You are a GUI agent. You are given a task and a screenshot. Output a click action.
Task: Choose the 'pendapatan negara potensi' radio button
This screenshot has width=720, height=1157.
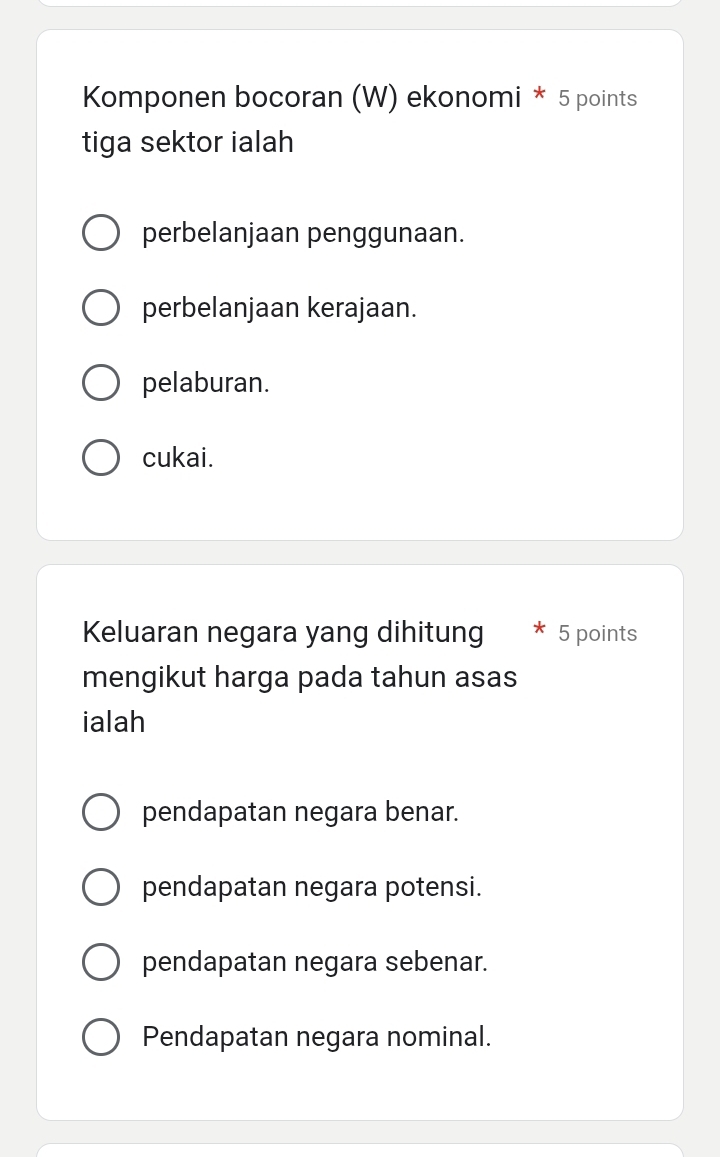[100, 886]
